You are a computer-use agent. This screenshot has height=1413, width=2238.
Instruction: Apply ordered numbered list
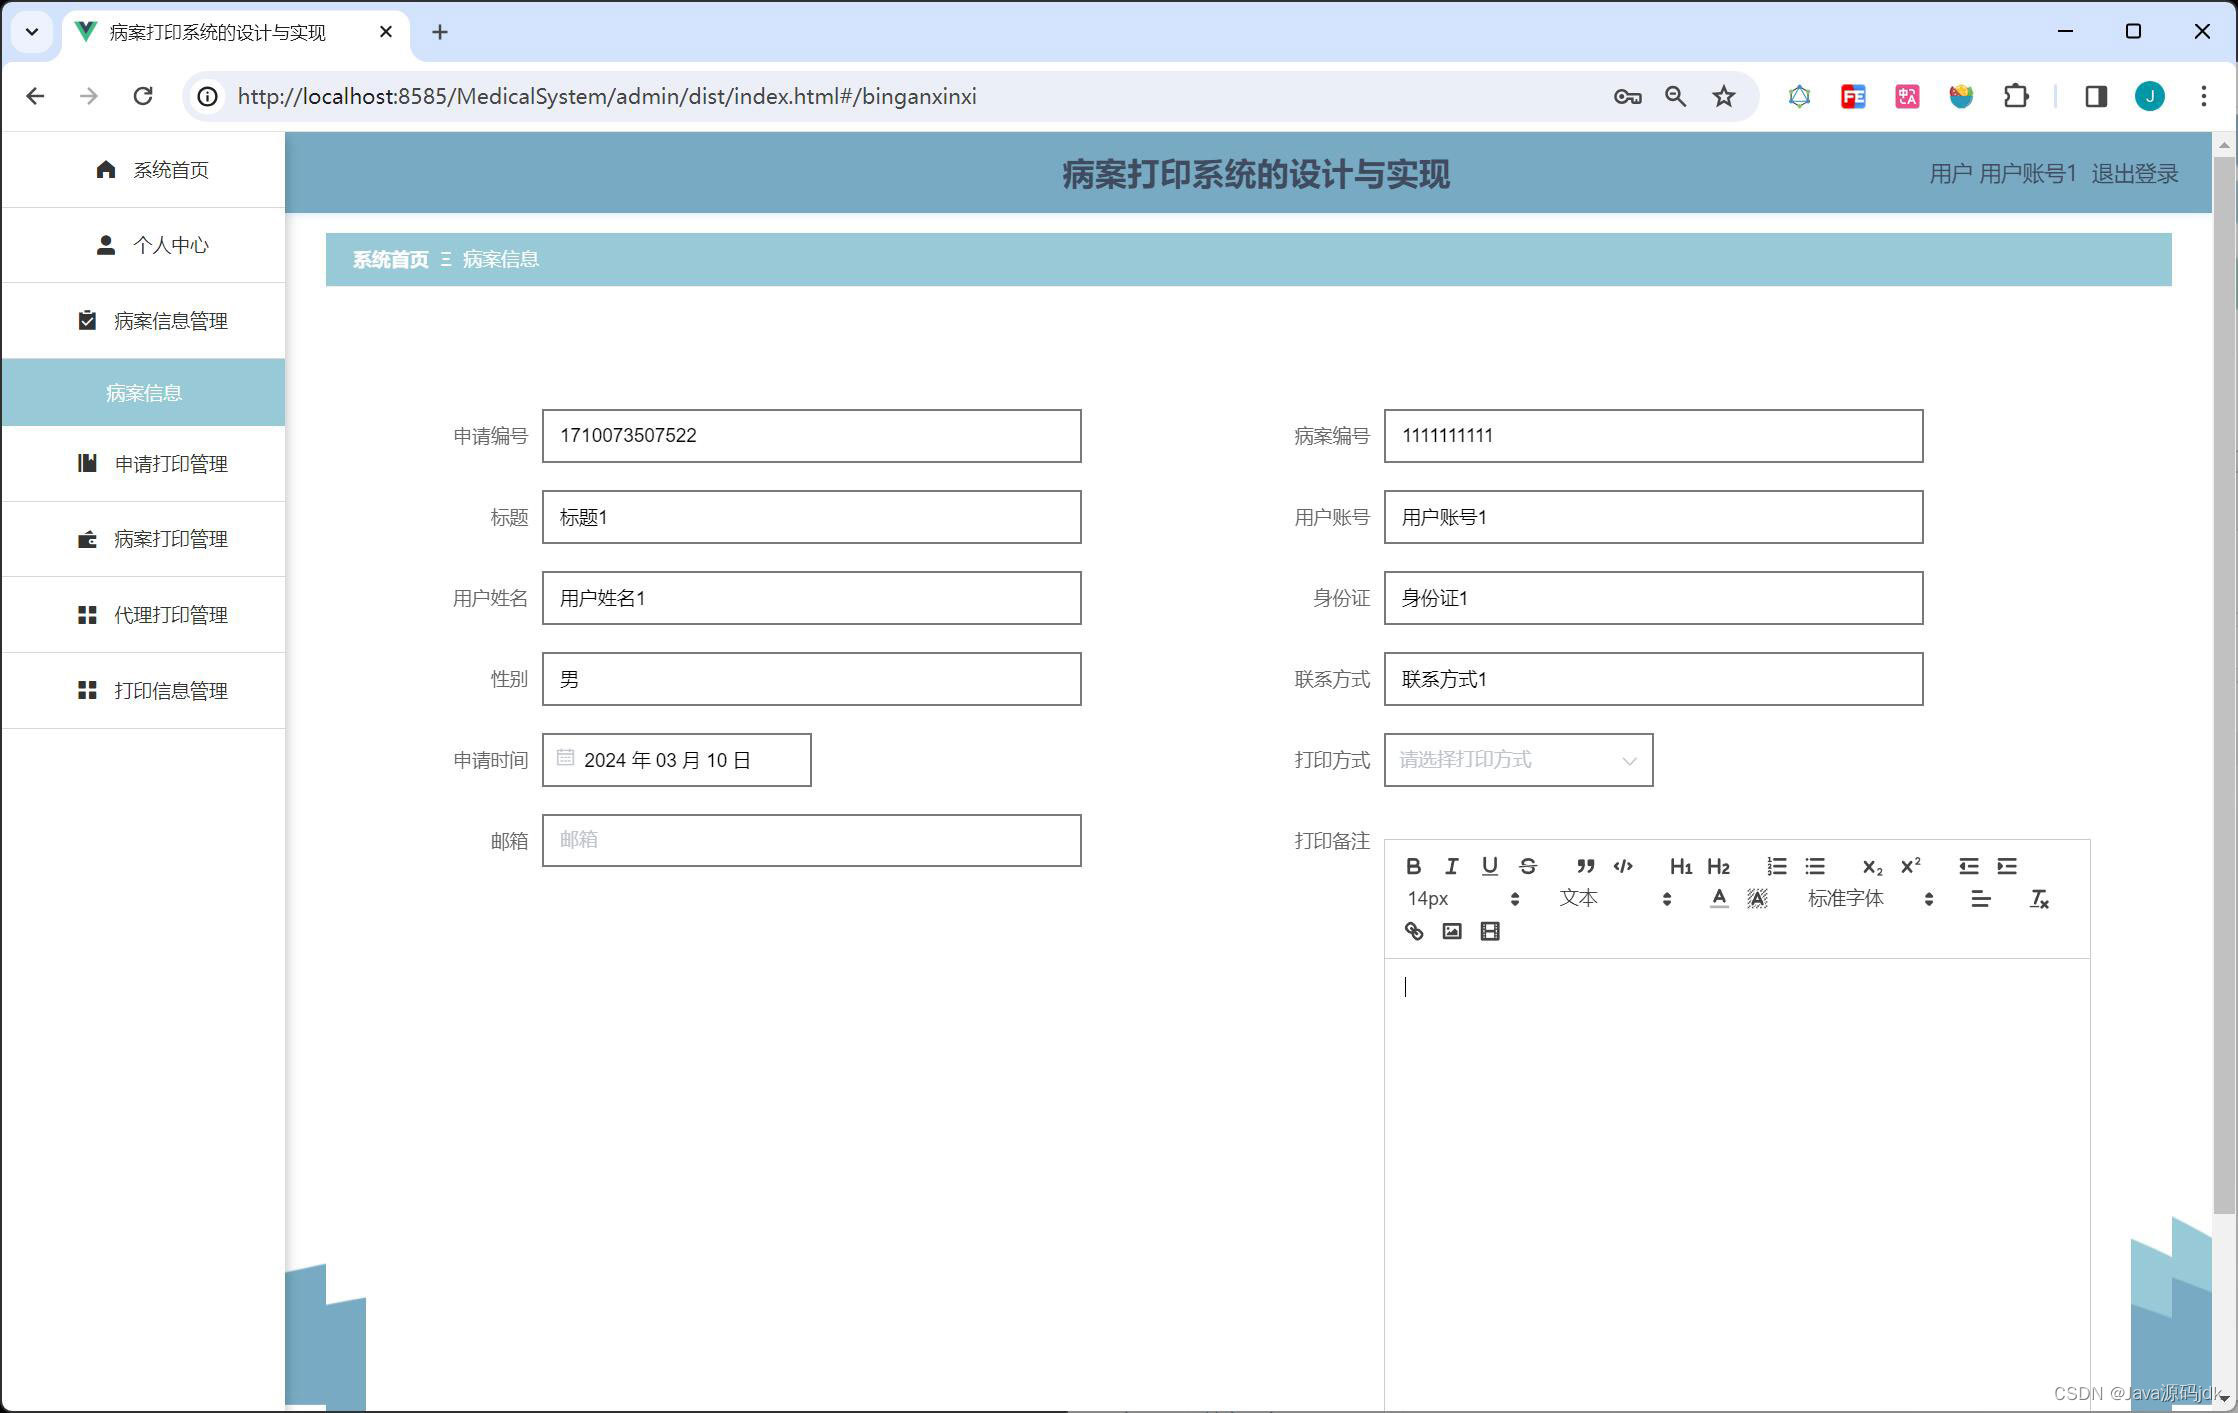(1776, 866)
